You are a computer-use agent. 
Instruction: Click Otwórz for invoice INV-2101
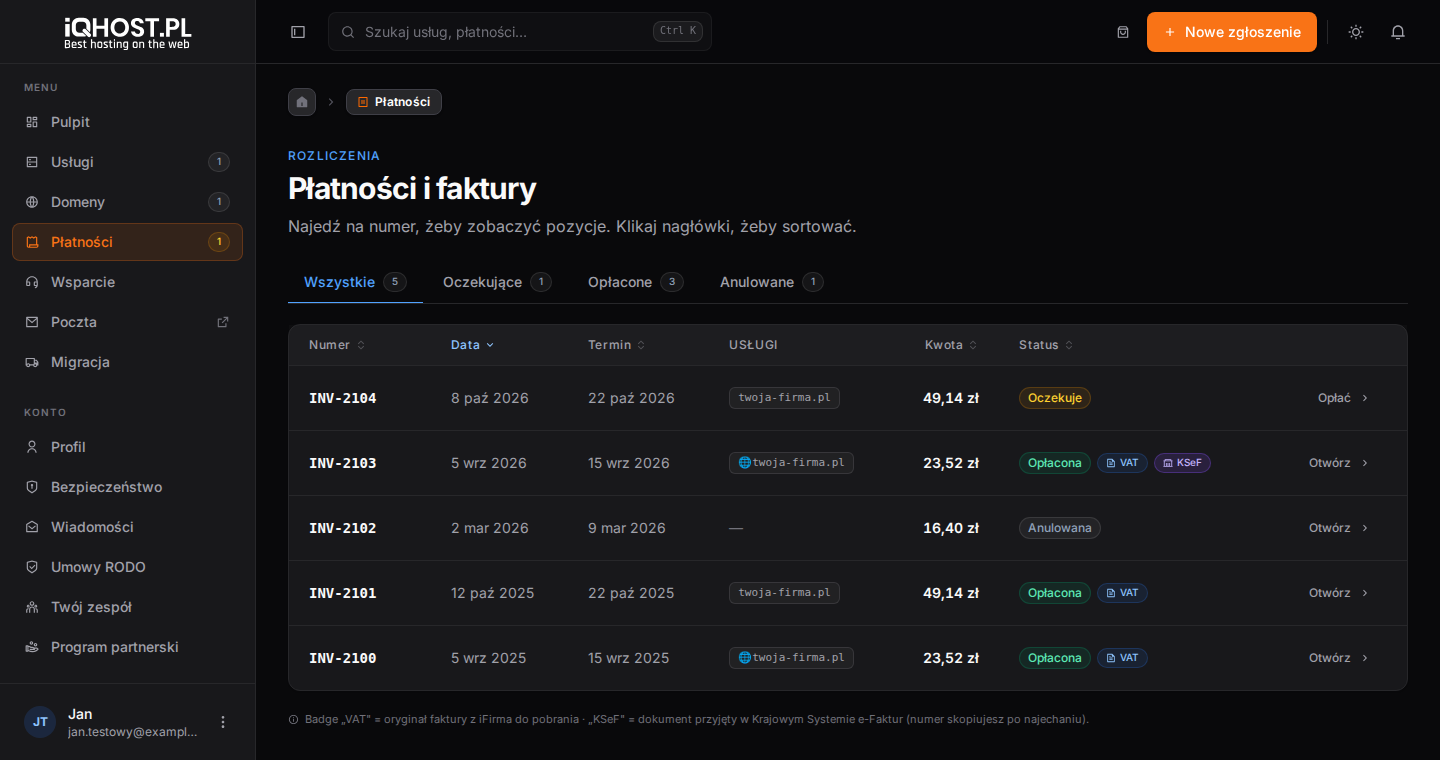[x=1339, y=593]
